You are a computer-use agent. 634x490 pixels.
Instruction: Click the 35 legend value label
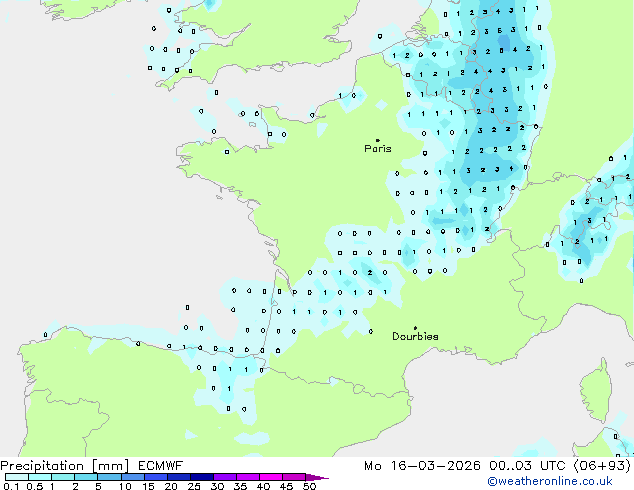click(x=241, y=486)
